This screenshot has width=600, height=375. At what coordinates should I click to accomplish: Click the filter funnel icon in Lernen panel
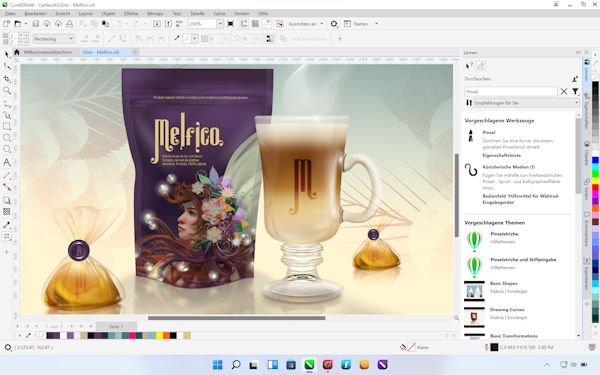pyautogui.click(x=575, y=91)
